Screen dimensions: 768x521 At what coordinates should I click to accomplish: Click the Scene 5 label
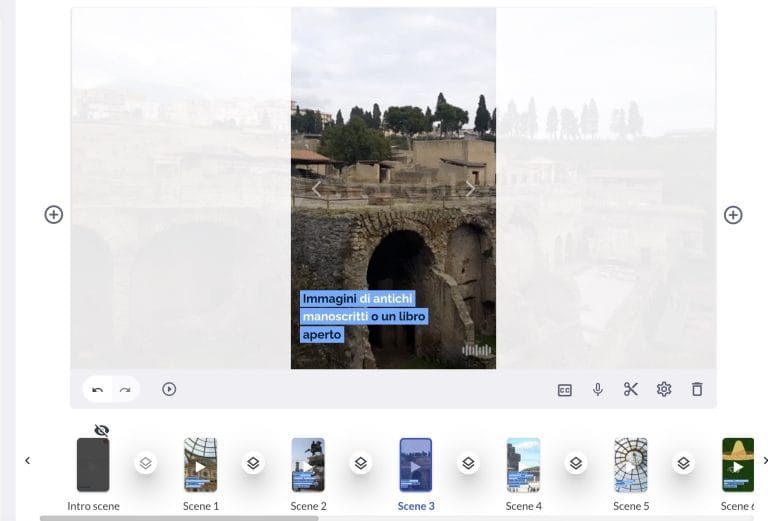(631, 506)
